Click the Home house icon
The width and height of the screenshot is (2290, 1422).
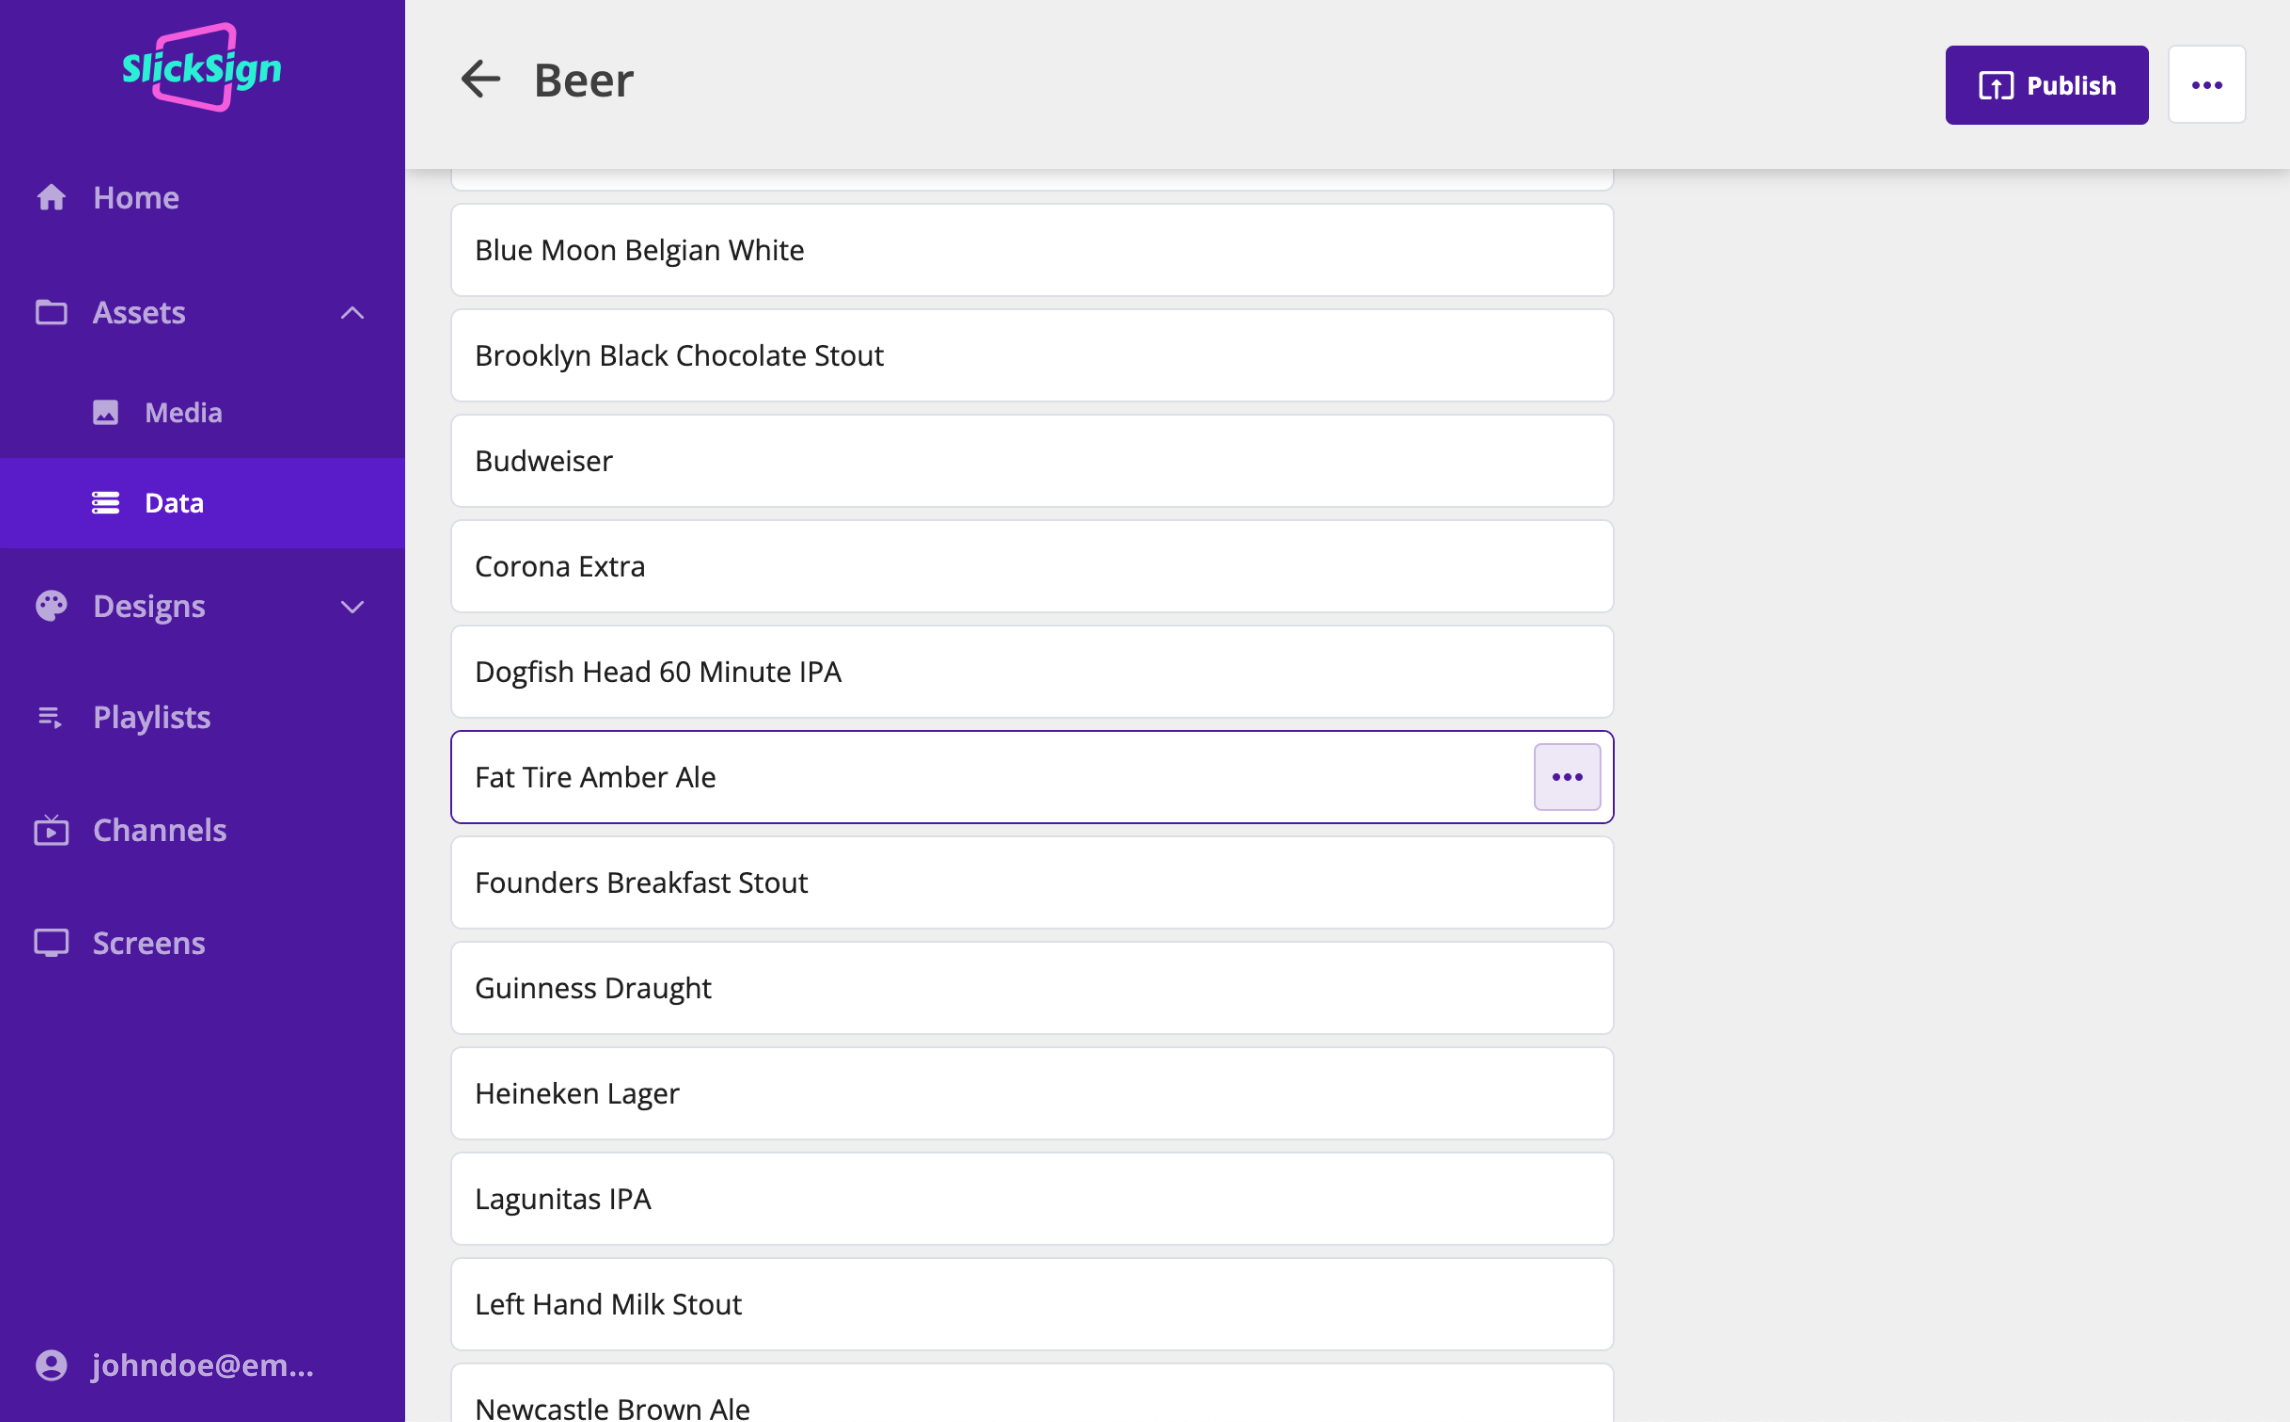click(x=51, y=197)
